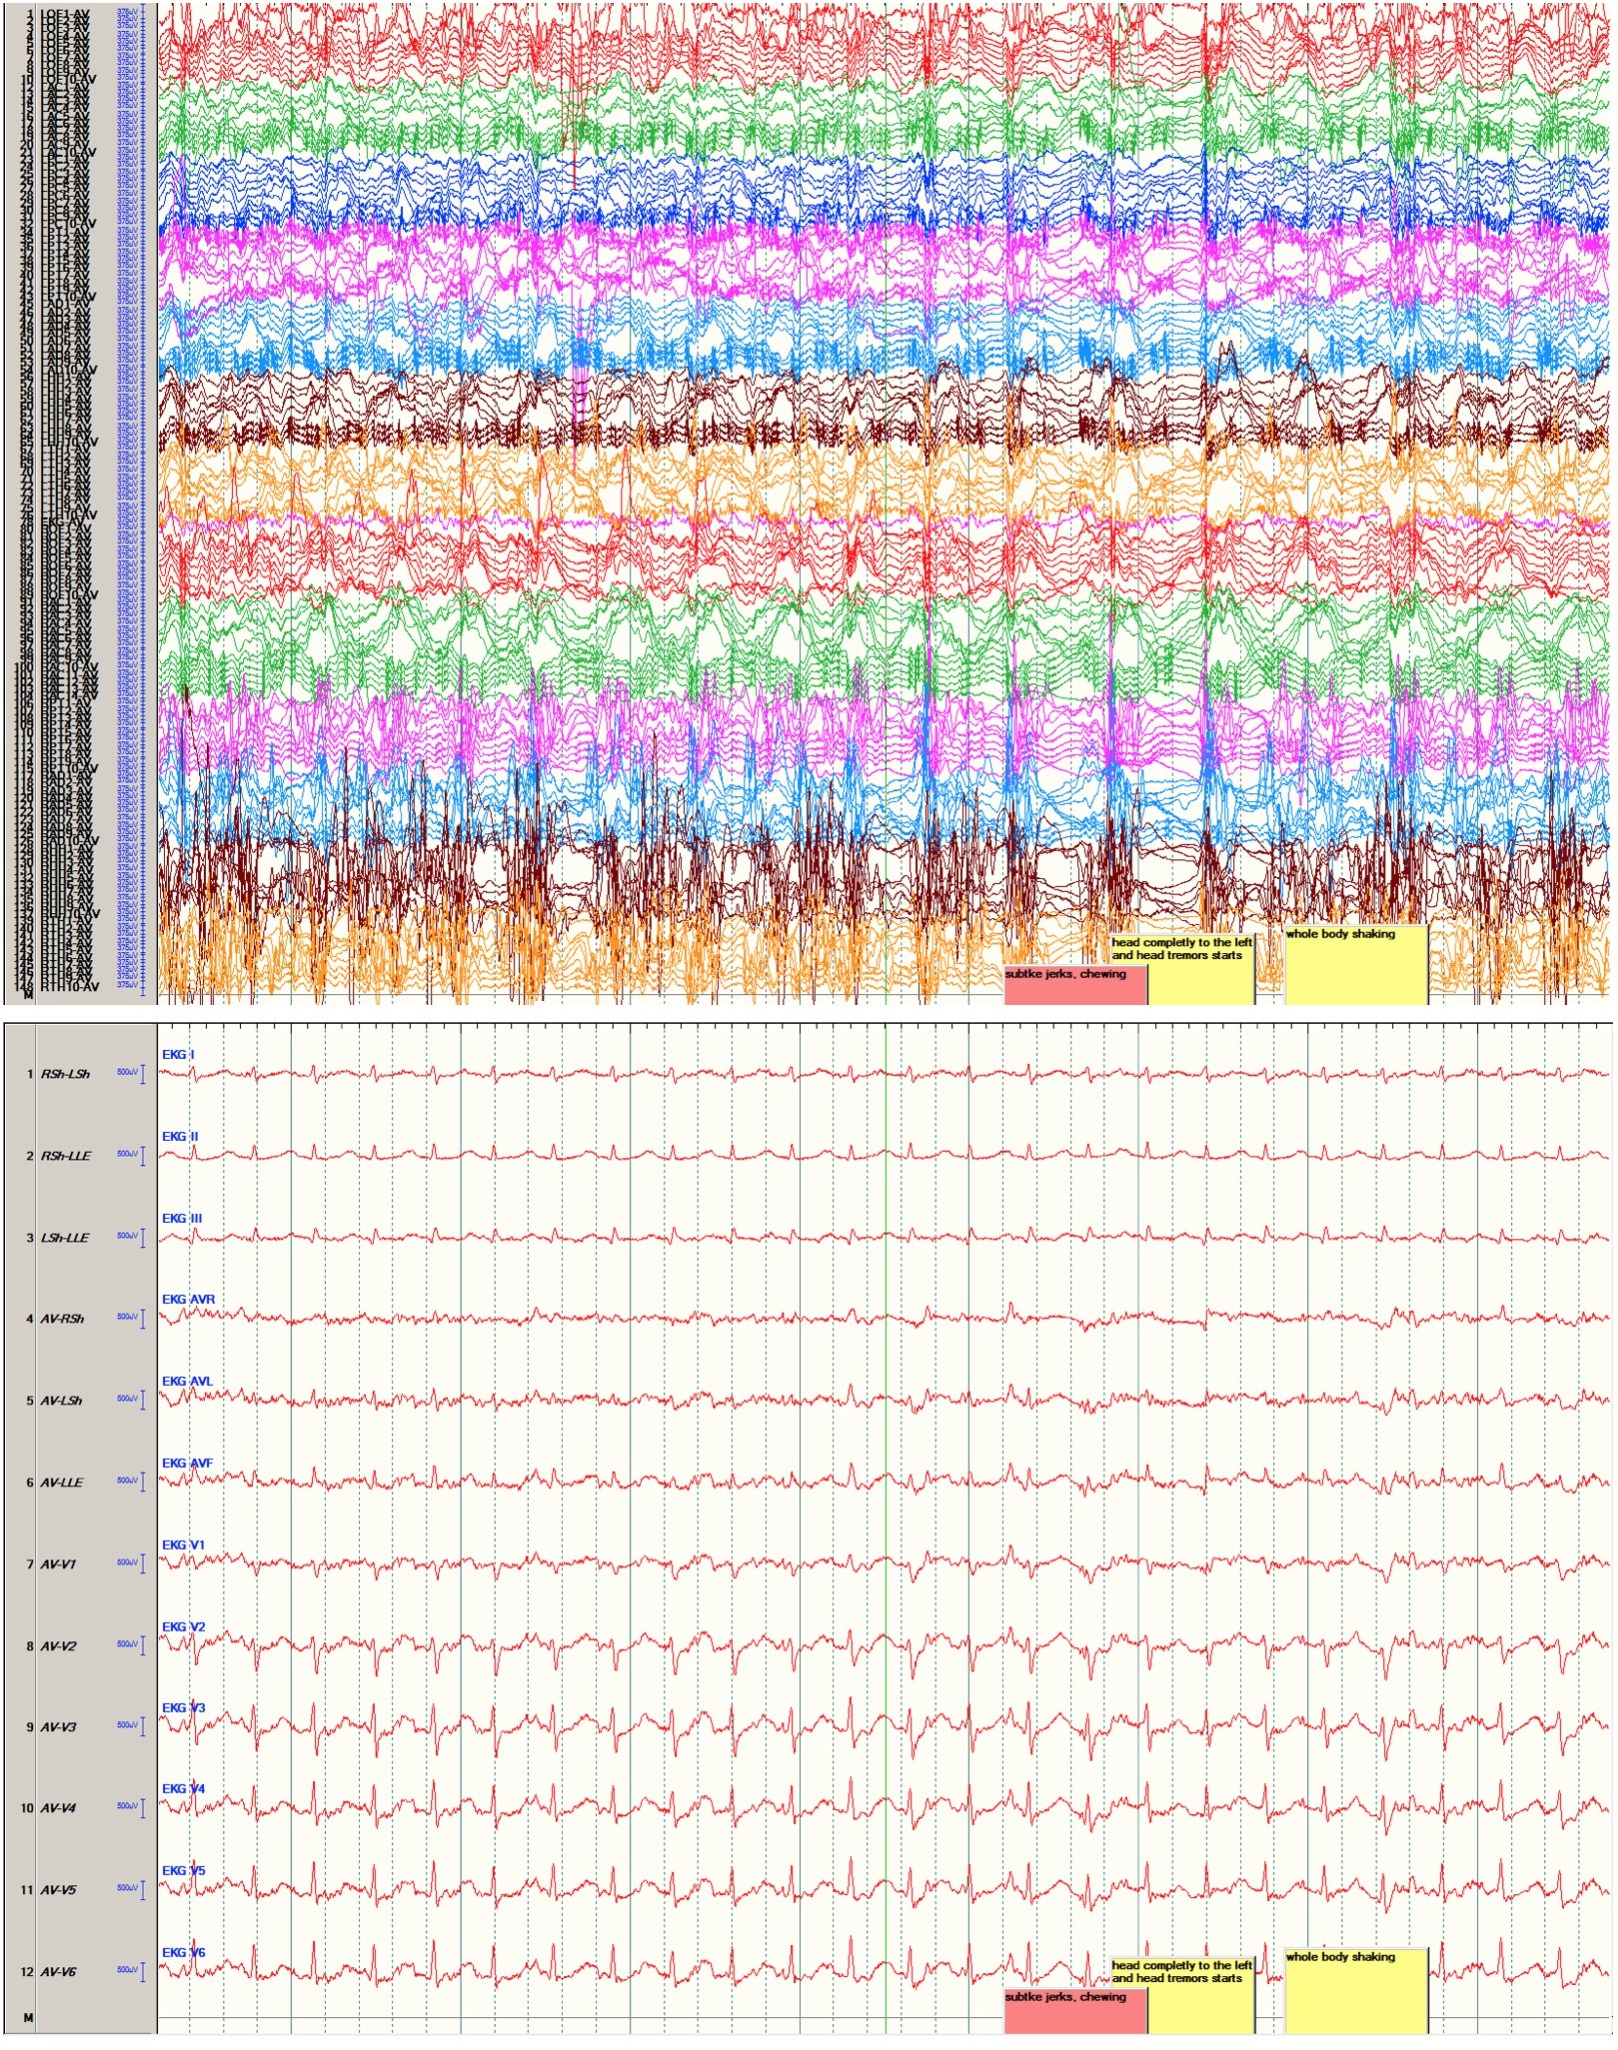Click the blue EKG I trace label
The image size is (1618, 2050).
click(178, 1055)
